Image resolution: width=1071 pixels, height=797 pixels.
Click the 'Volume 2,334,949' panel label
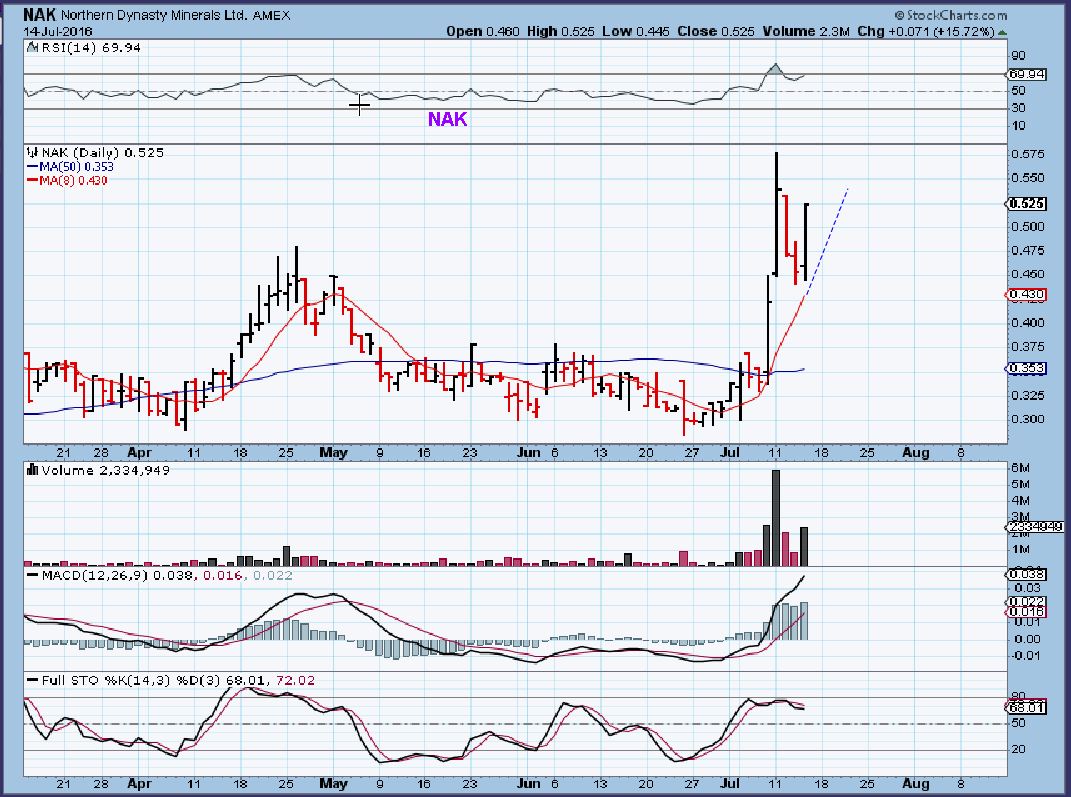pos(106,470)
